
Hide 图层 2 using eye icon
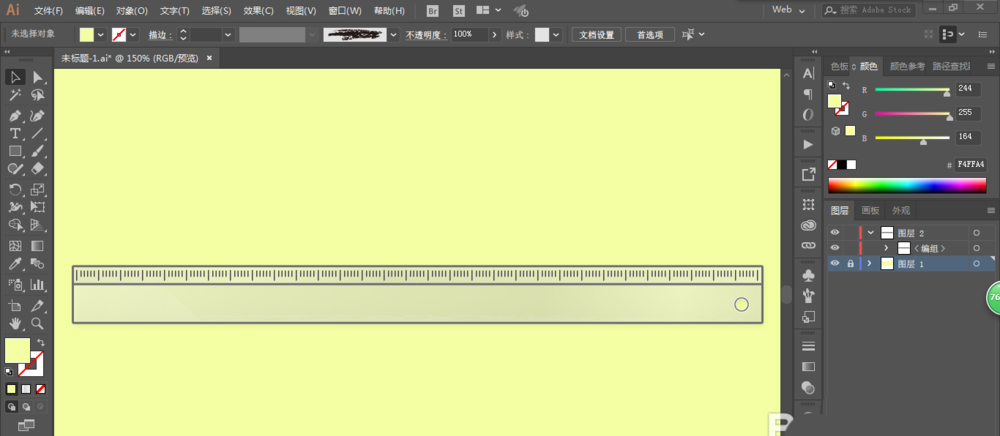(x=835, y=233)
